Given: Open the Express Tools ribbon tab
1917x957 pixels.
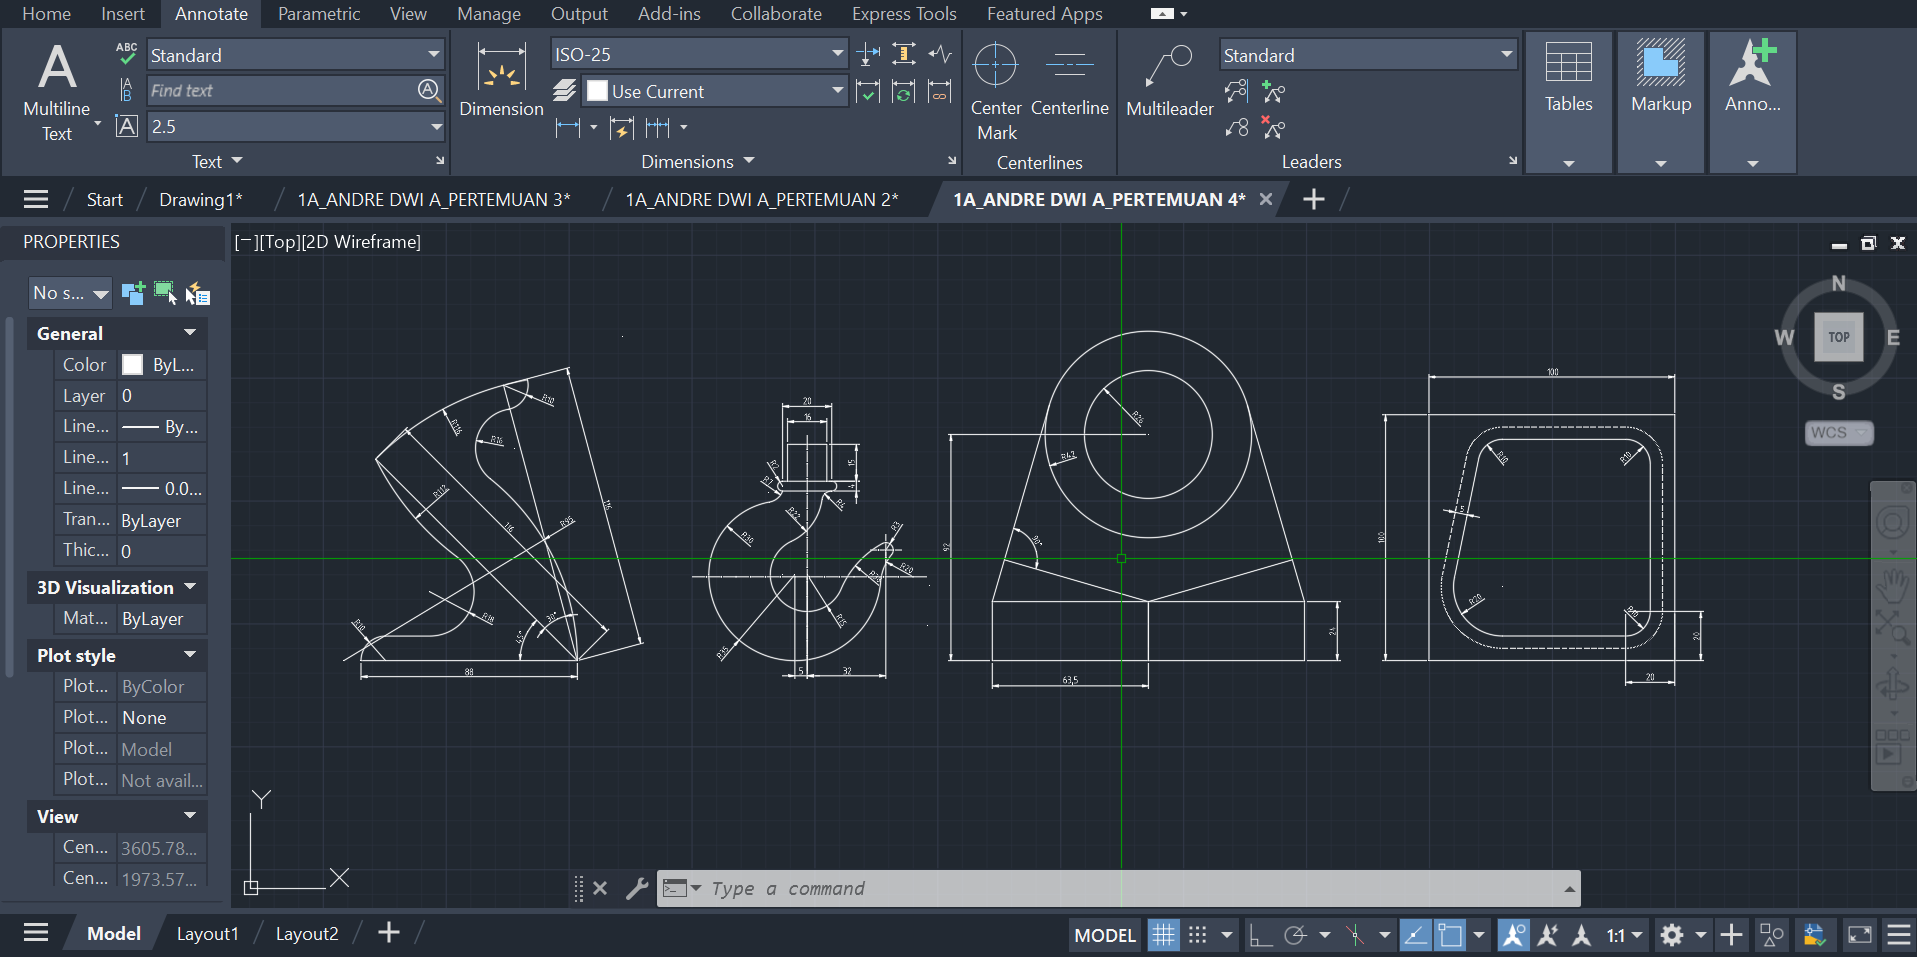Looking at the screenshot, I should (904, 14).
